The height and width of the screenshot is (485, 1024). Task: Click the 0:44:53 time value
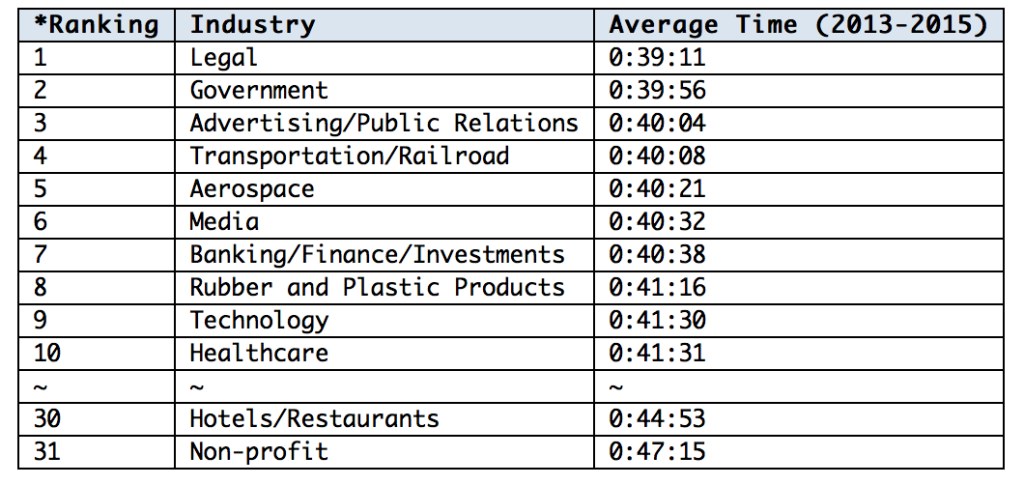point(657,419)
